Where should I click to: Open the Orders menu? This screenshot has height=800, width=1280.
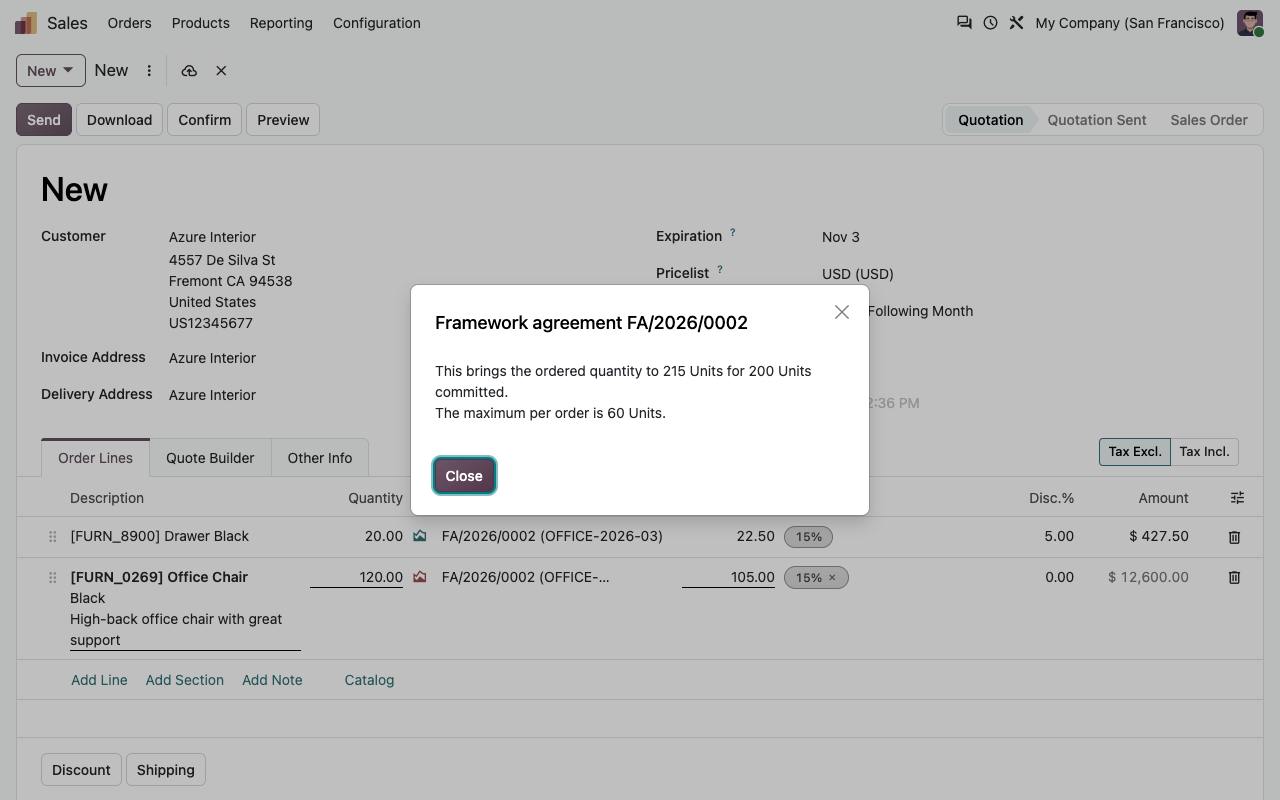tap(130, 23)
